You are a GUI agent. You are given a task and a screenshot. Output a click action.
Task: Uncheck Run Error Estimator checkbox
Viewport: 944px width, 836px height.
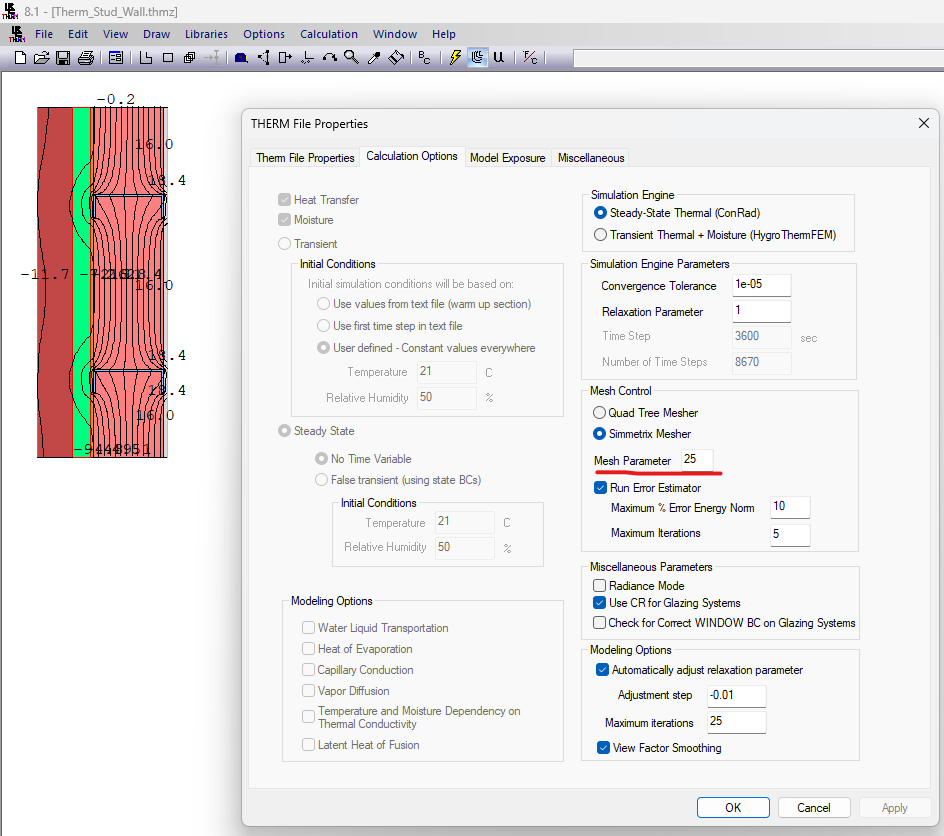(600, 488)
